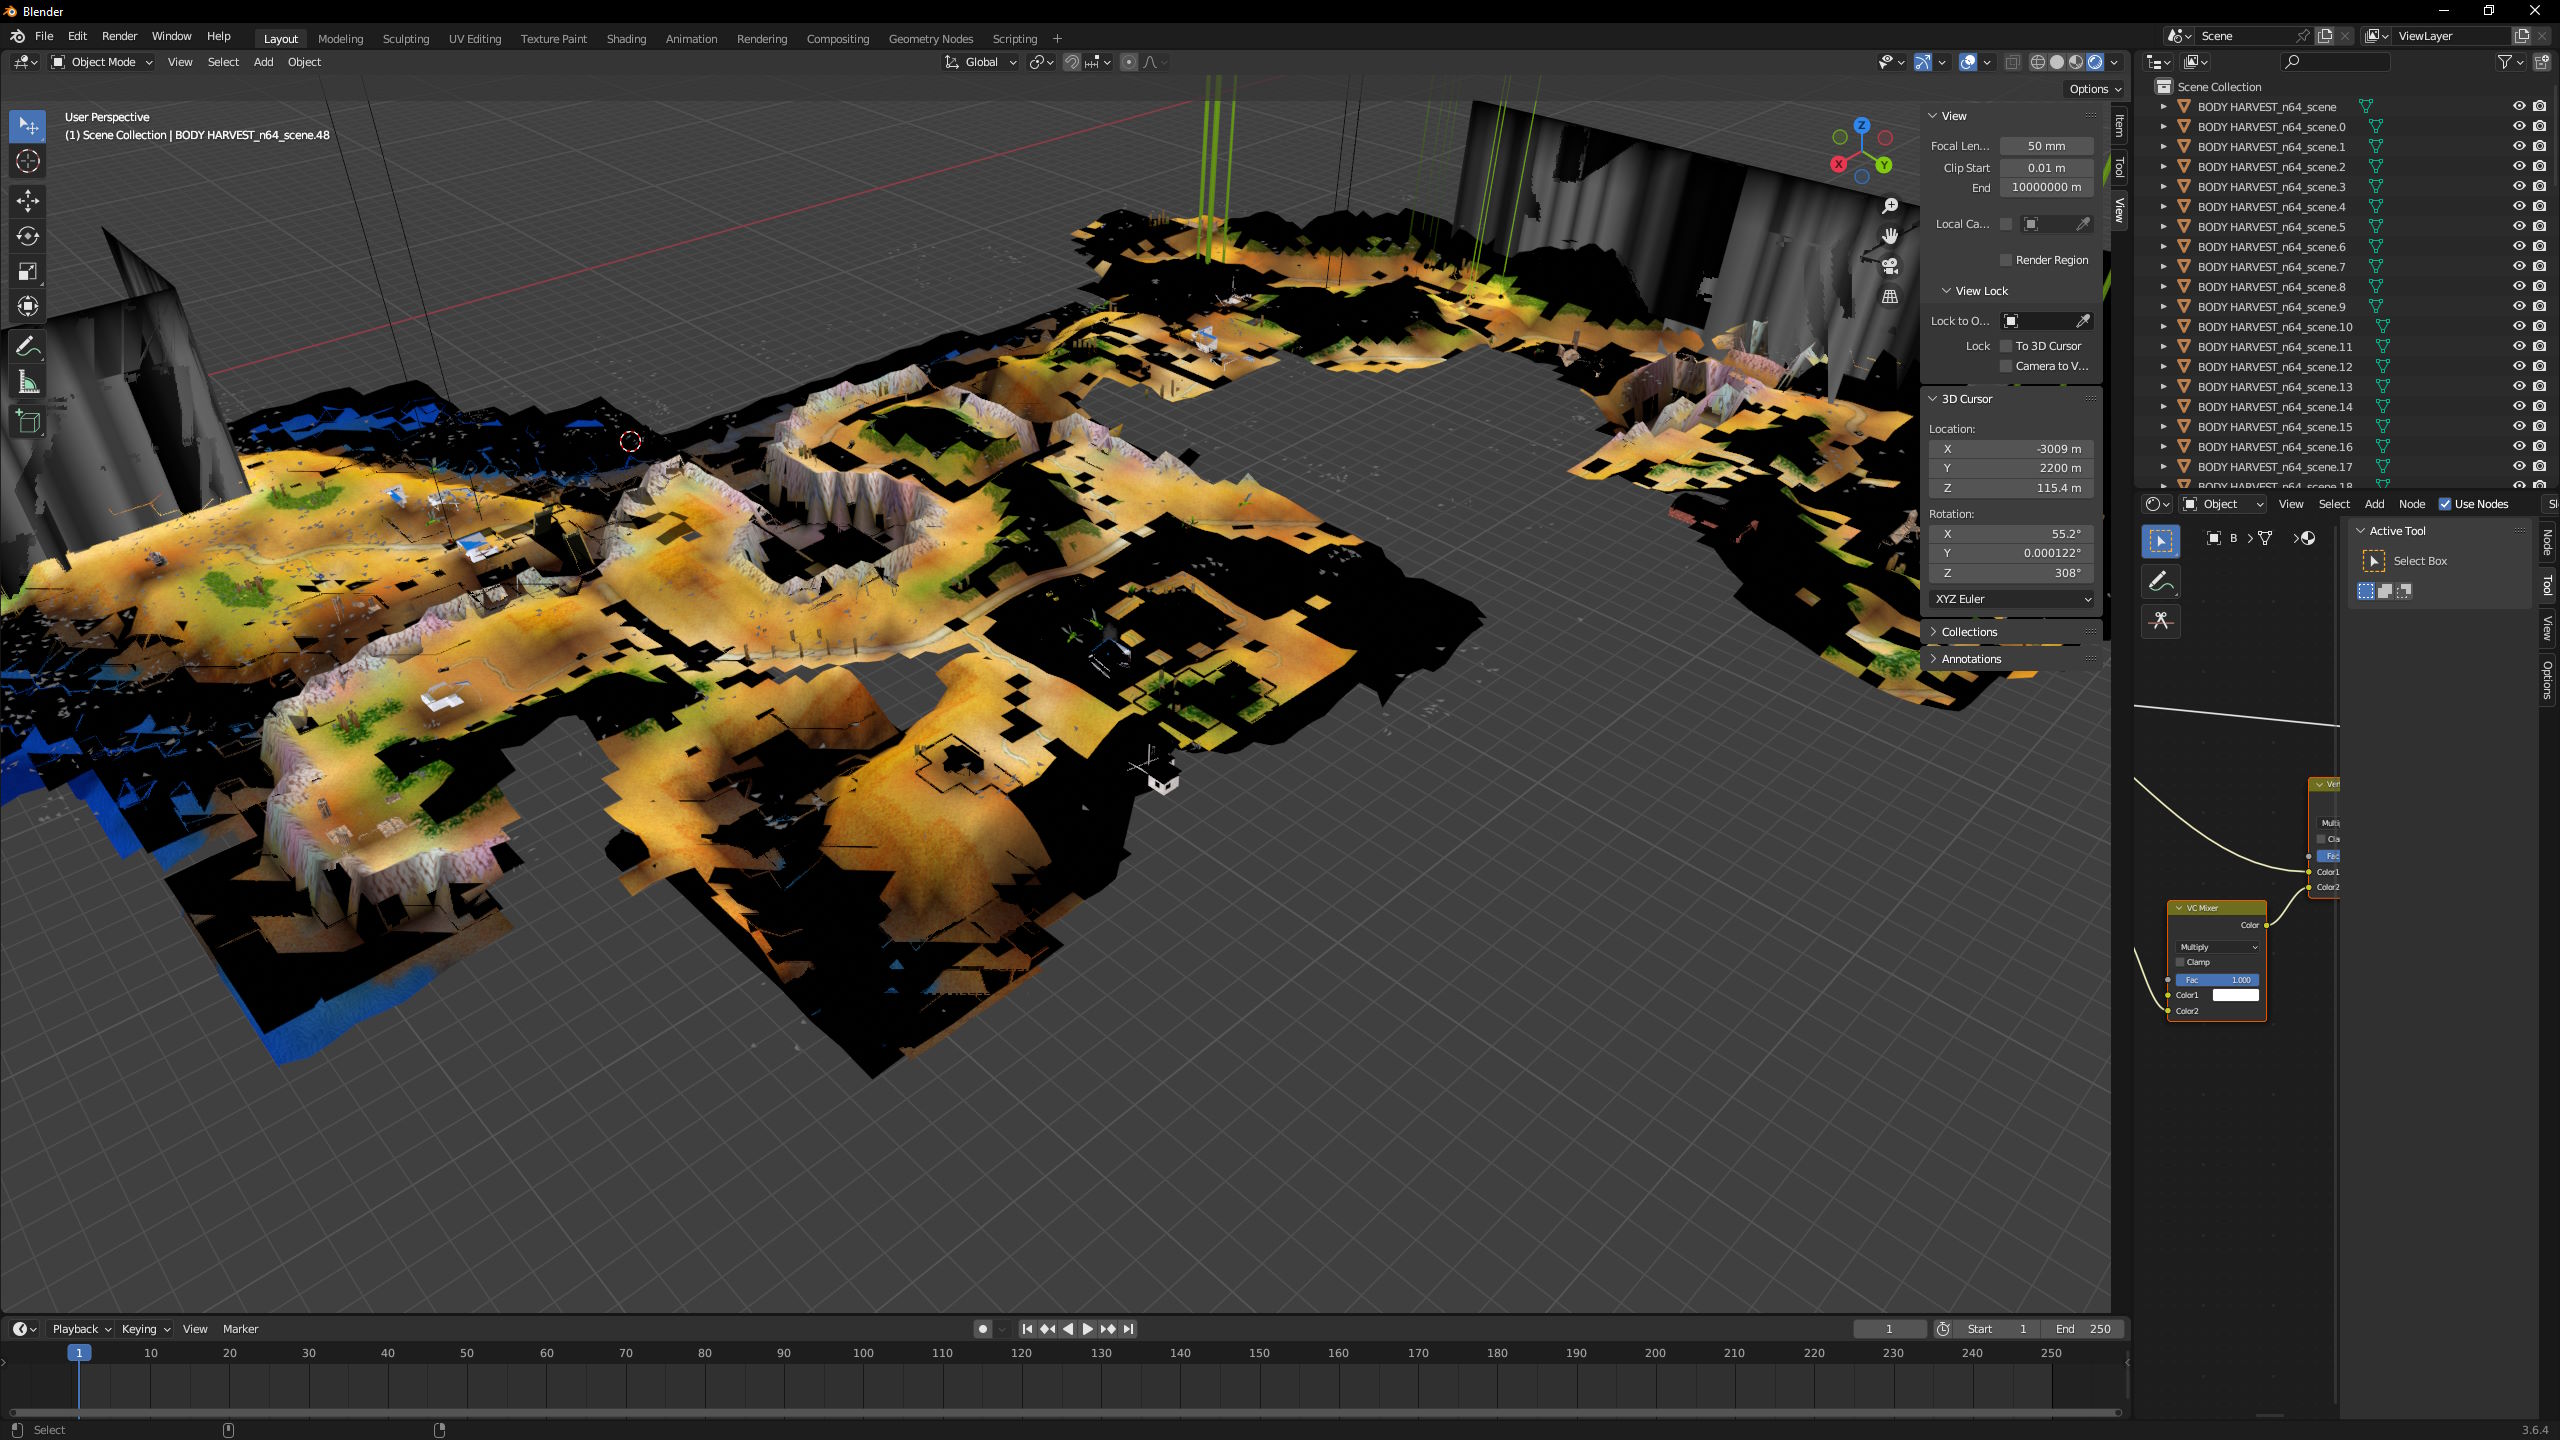Open the Geometry Nodes workspace tab
This screenshot has width=2560, height=1440.
[x=930, y=39]
